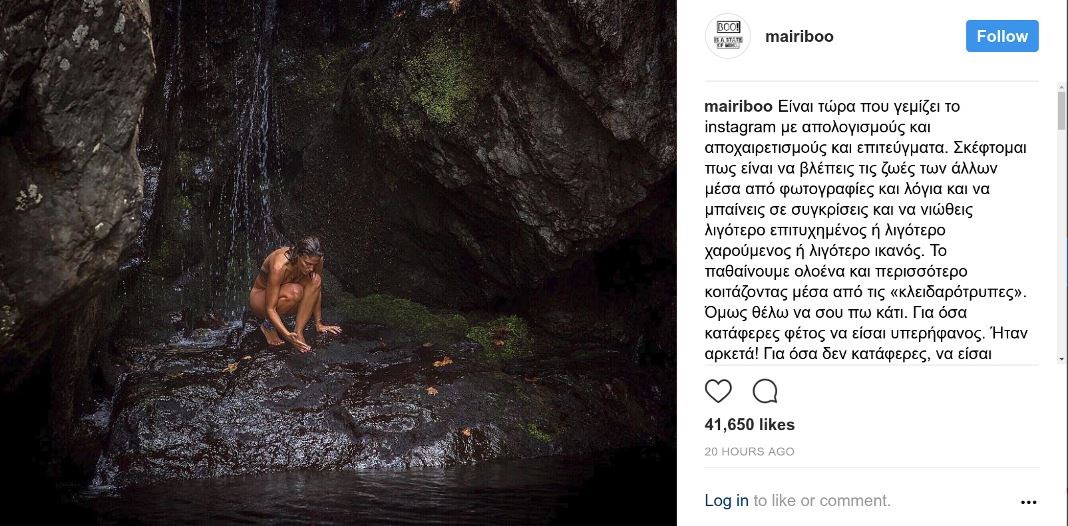Click the Log in link

(x=726, y=501)
